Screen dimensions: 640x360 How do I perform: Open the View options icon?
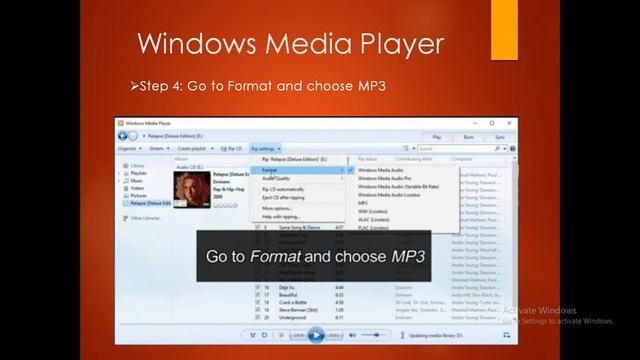(x=406, y=149)
